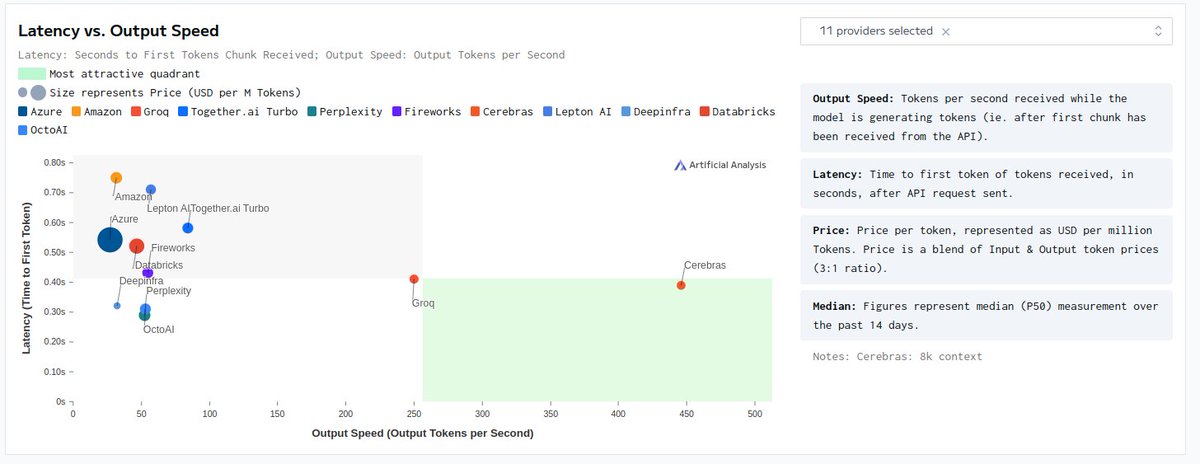Click the Median definition box
1200x464 pixels.
pyautogui.click(x=986, y=314)
